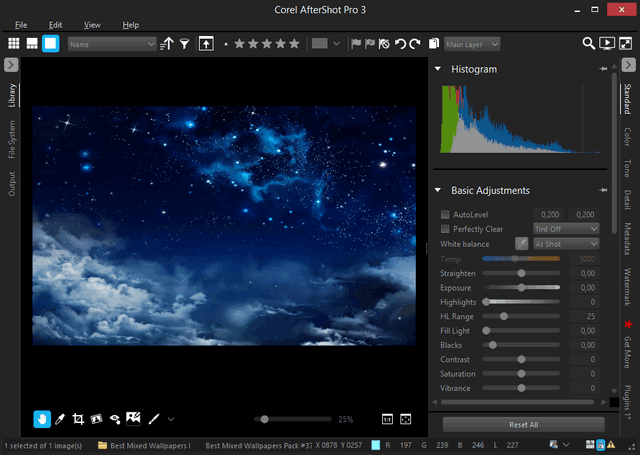Open the As Shot white balance dropdown

pyautogui.click(x=565, y=243)
